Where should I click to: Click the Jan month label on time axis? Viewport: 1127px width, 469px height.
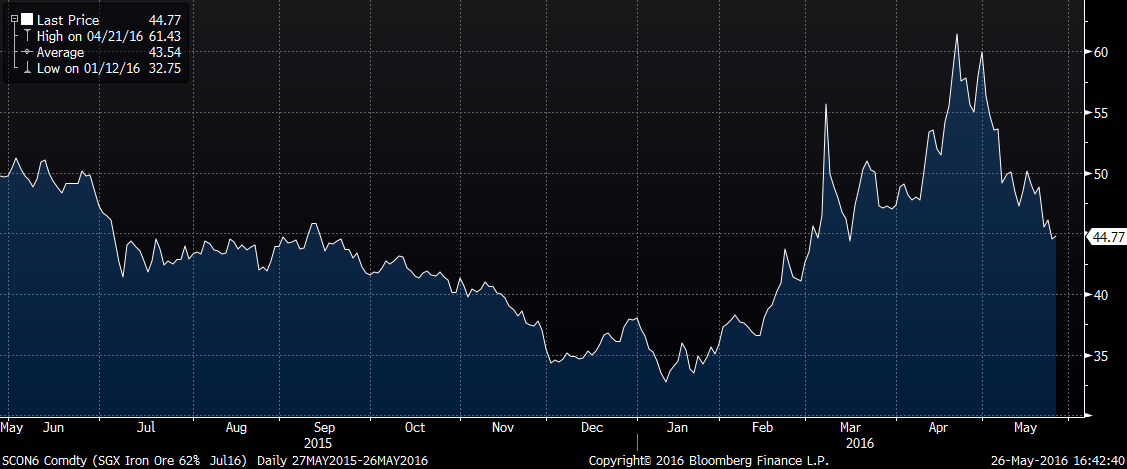[x=677, y=427]
